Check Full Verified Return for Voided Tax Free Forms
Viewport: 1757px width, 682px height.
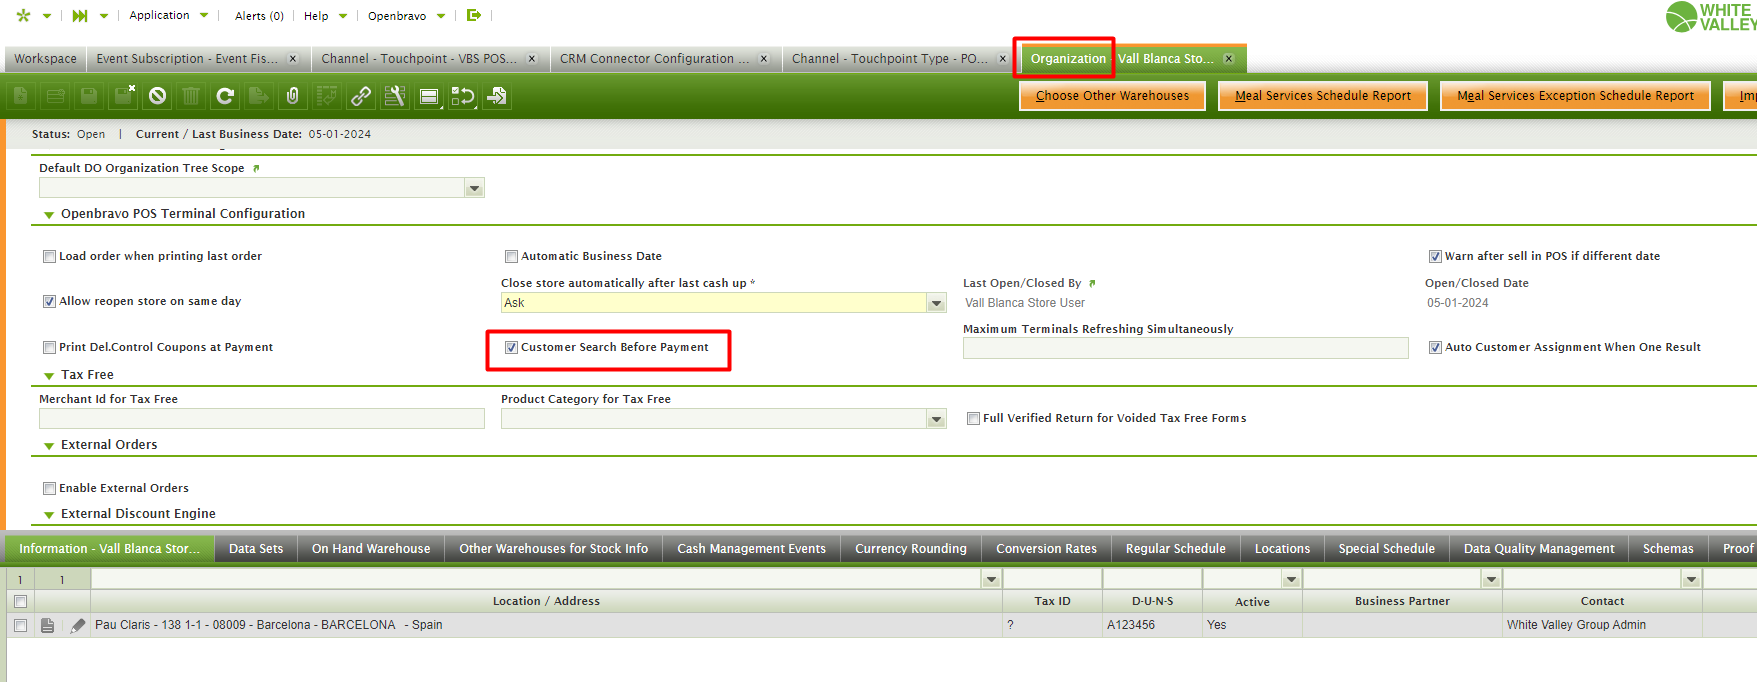973,418
